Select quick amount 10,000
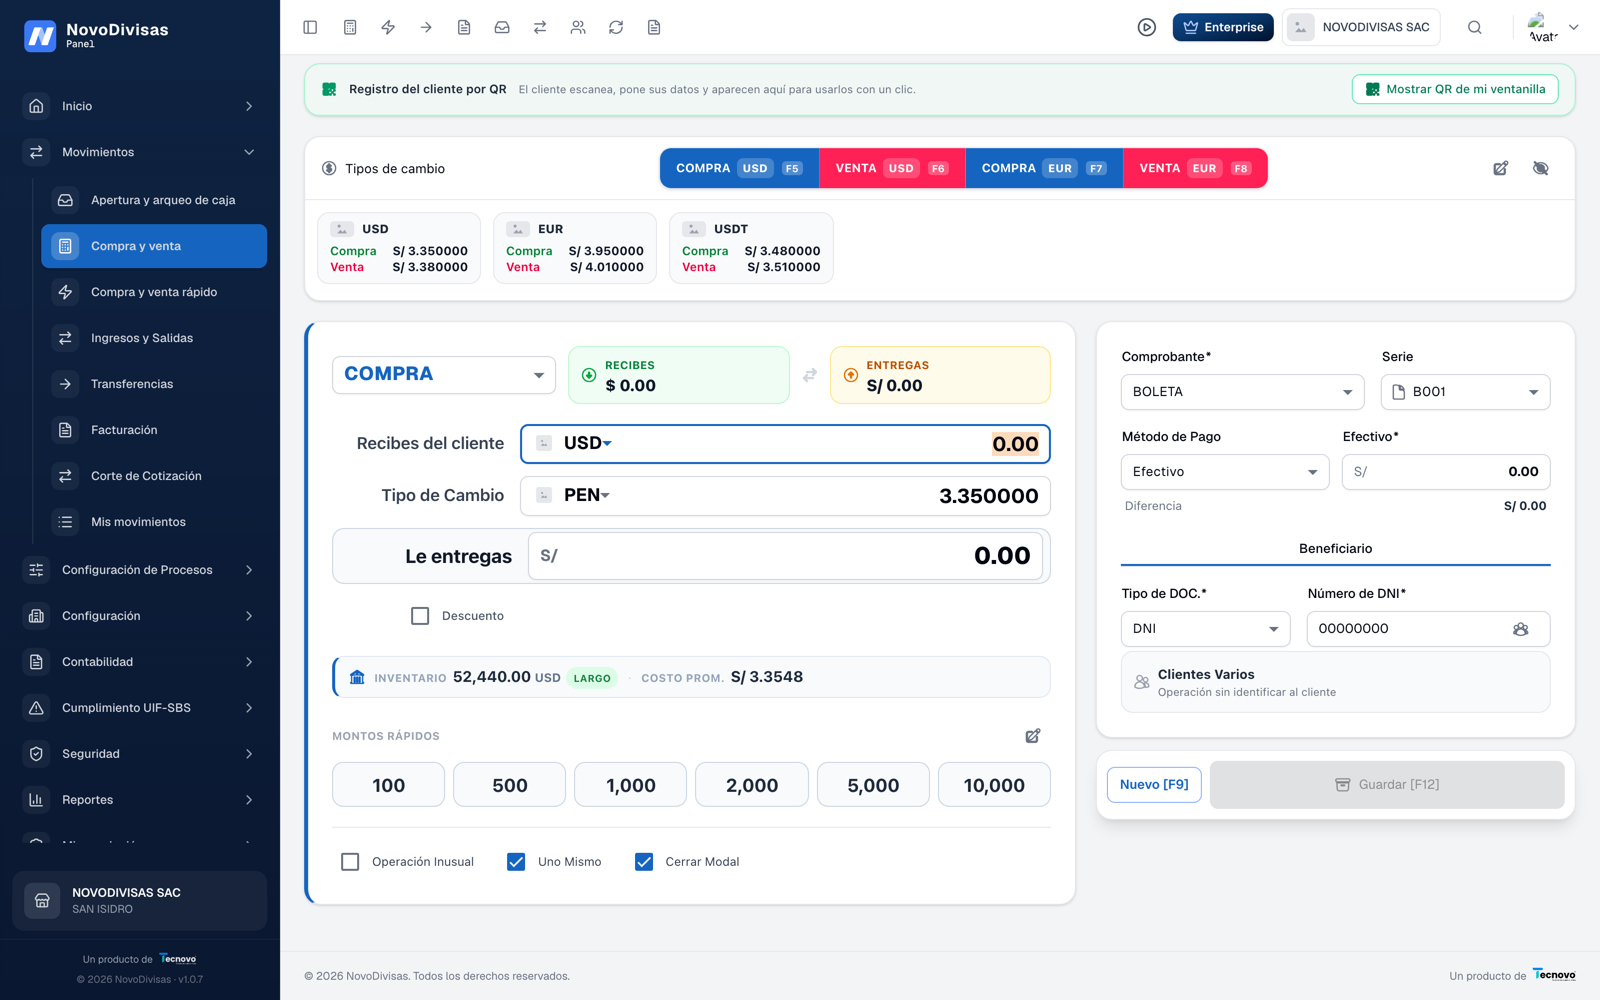Viewport: 1600px width, 1000px height. pos(994,785)
